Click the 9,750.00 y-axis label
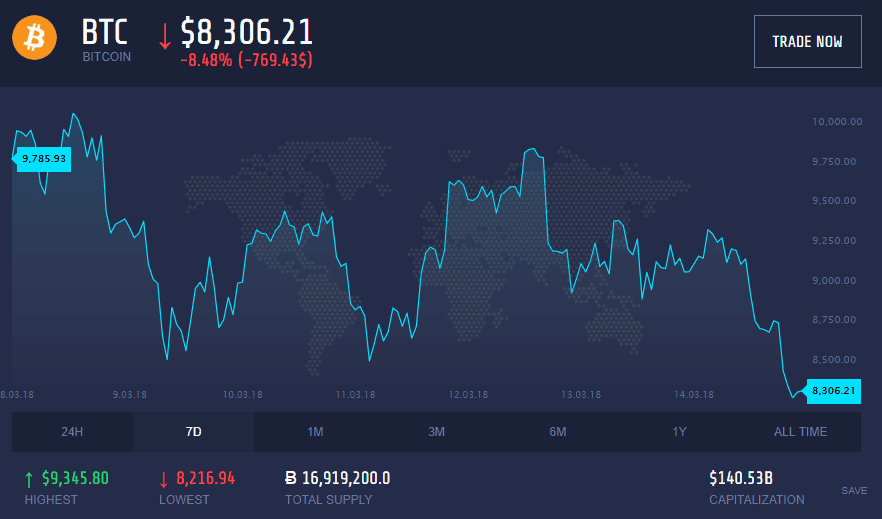This screenshot has width=882, height=519. tap(834, 161)
